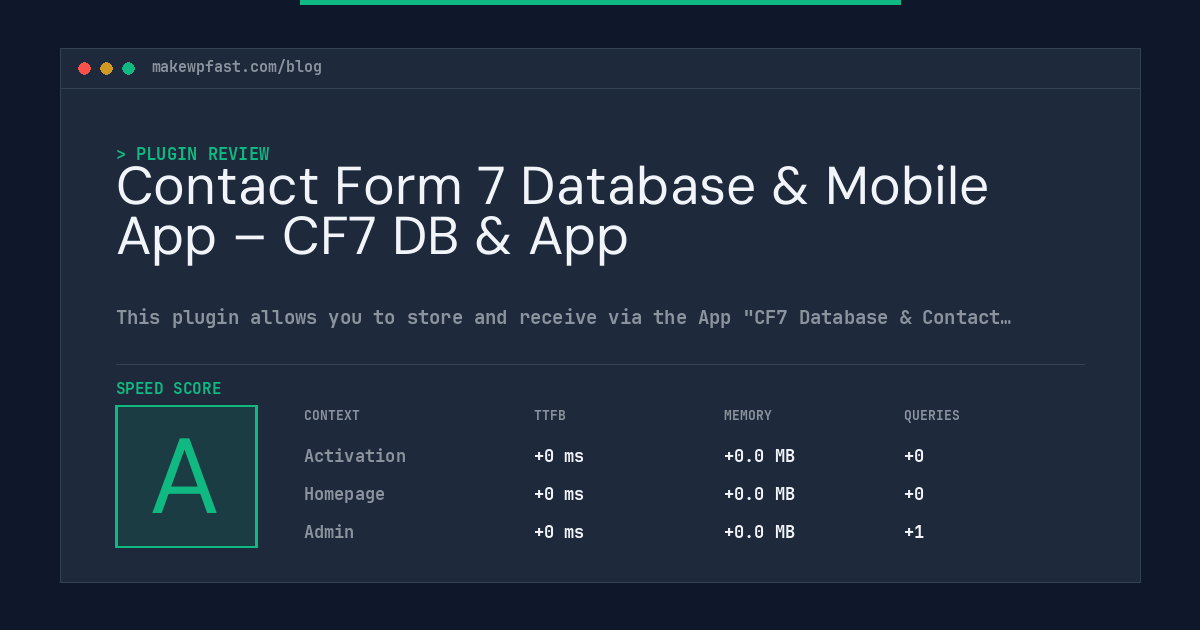Click the Activation TTFB value +0 ms

point(559,456)
